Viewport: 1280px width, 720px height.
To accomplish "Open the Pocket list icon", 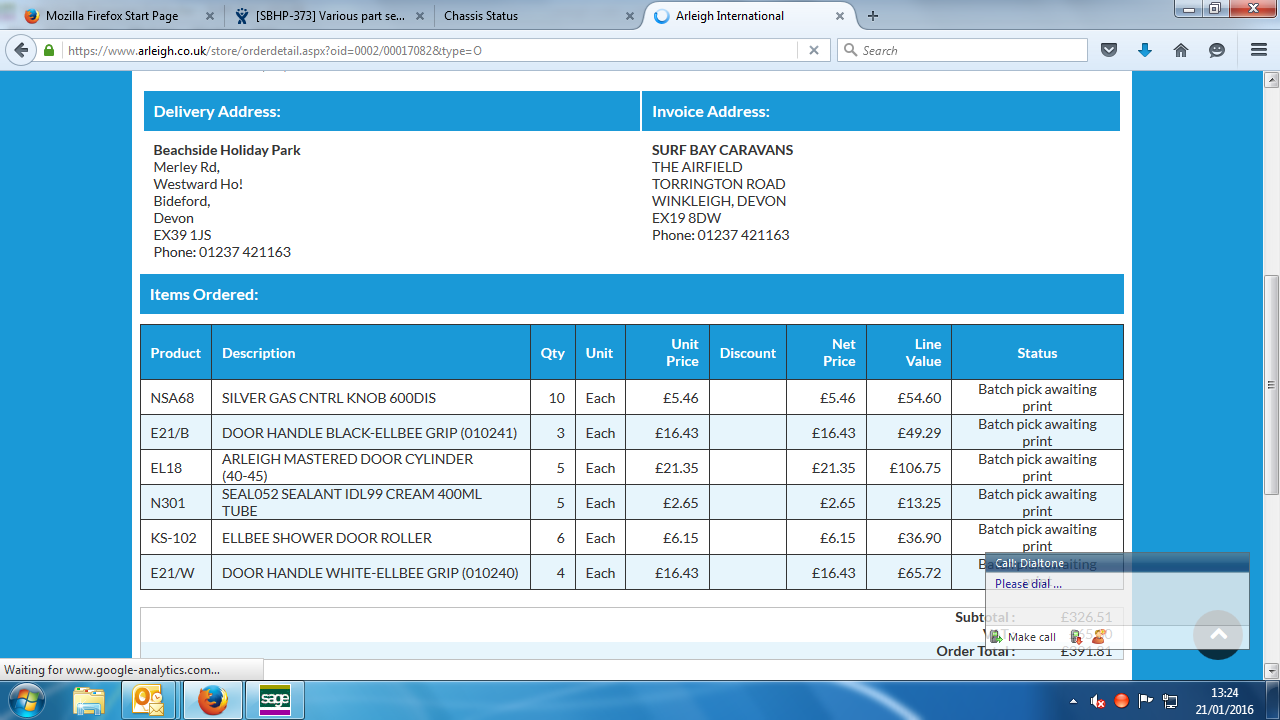I will [1109, 50].
